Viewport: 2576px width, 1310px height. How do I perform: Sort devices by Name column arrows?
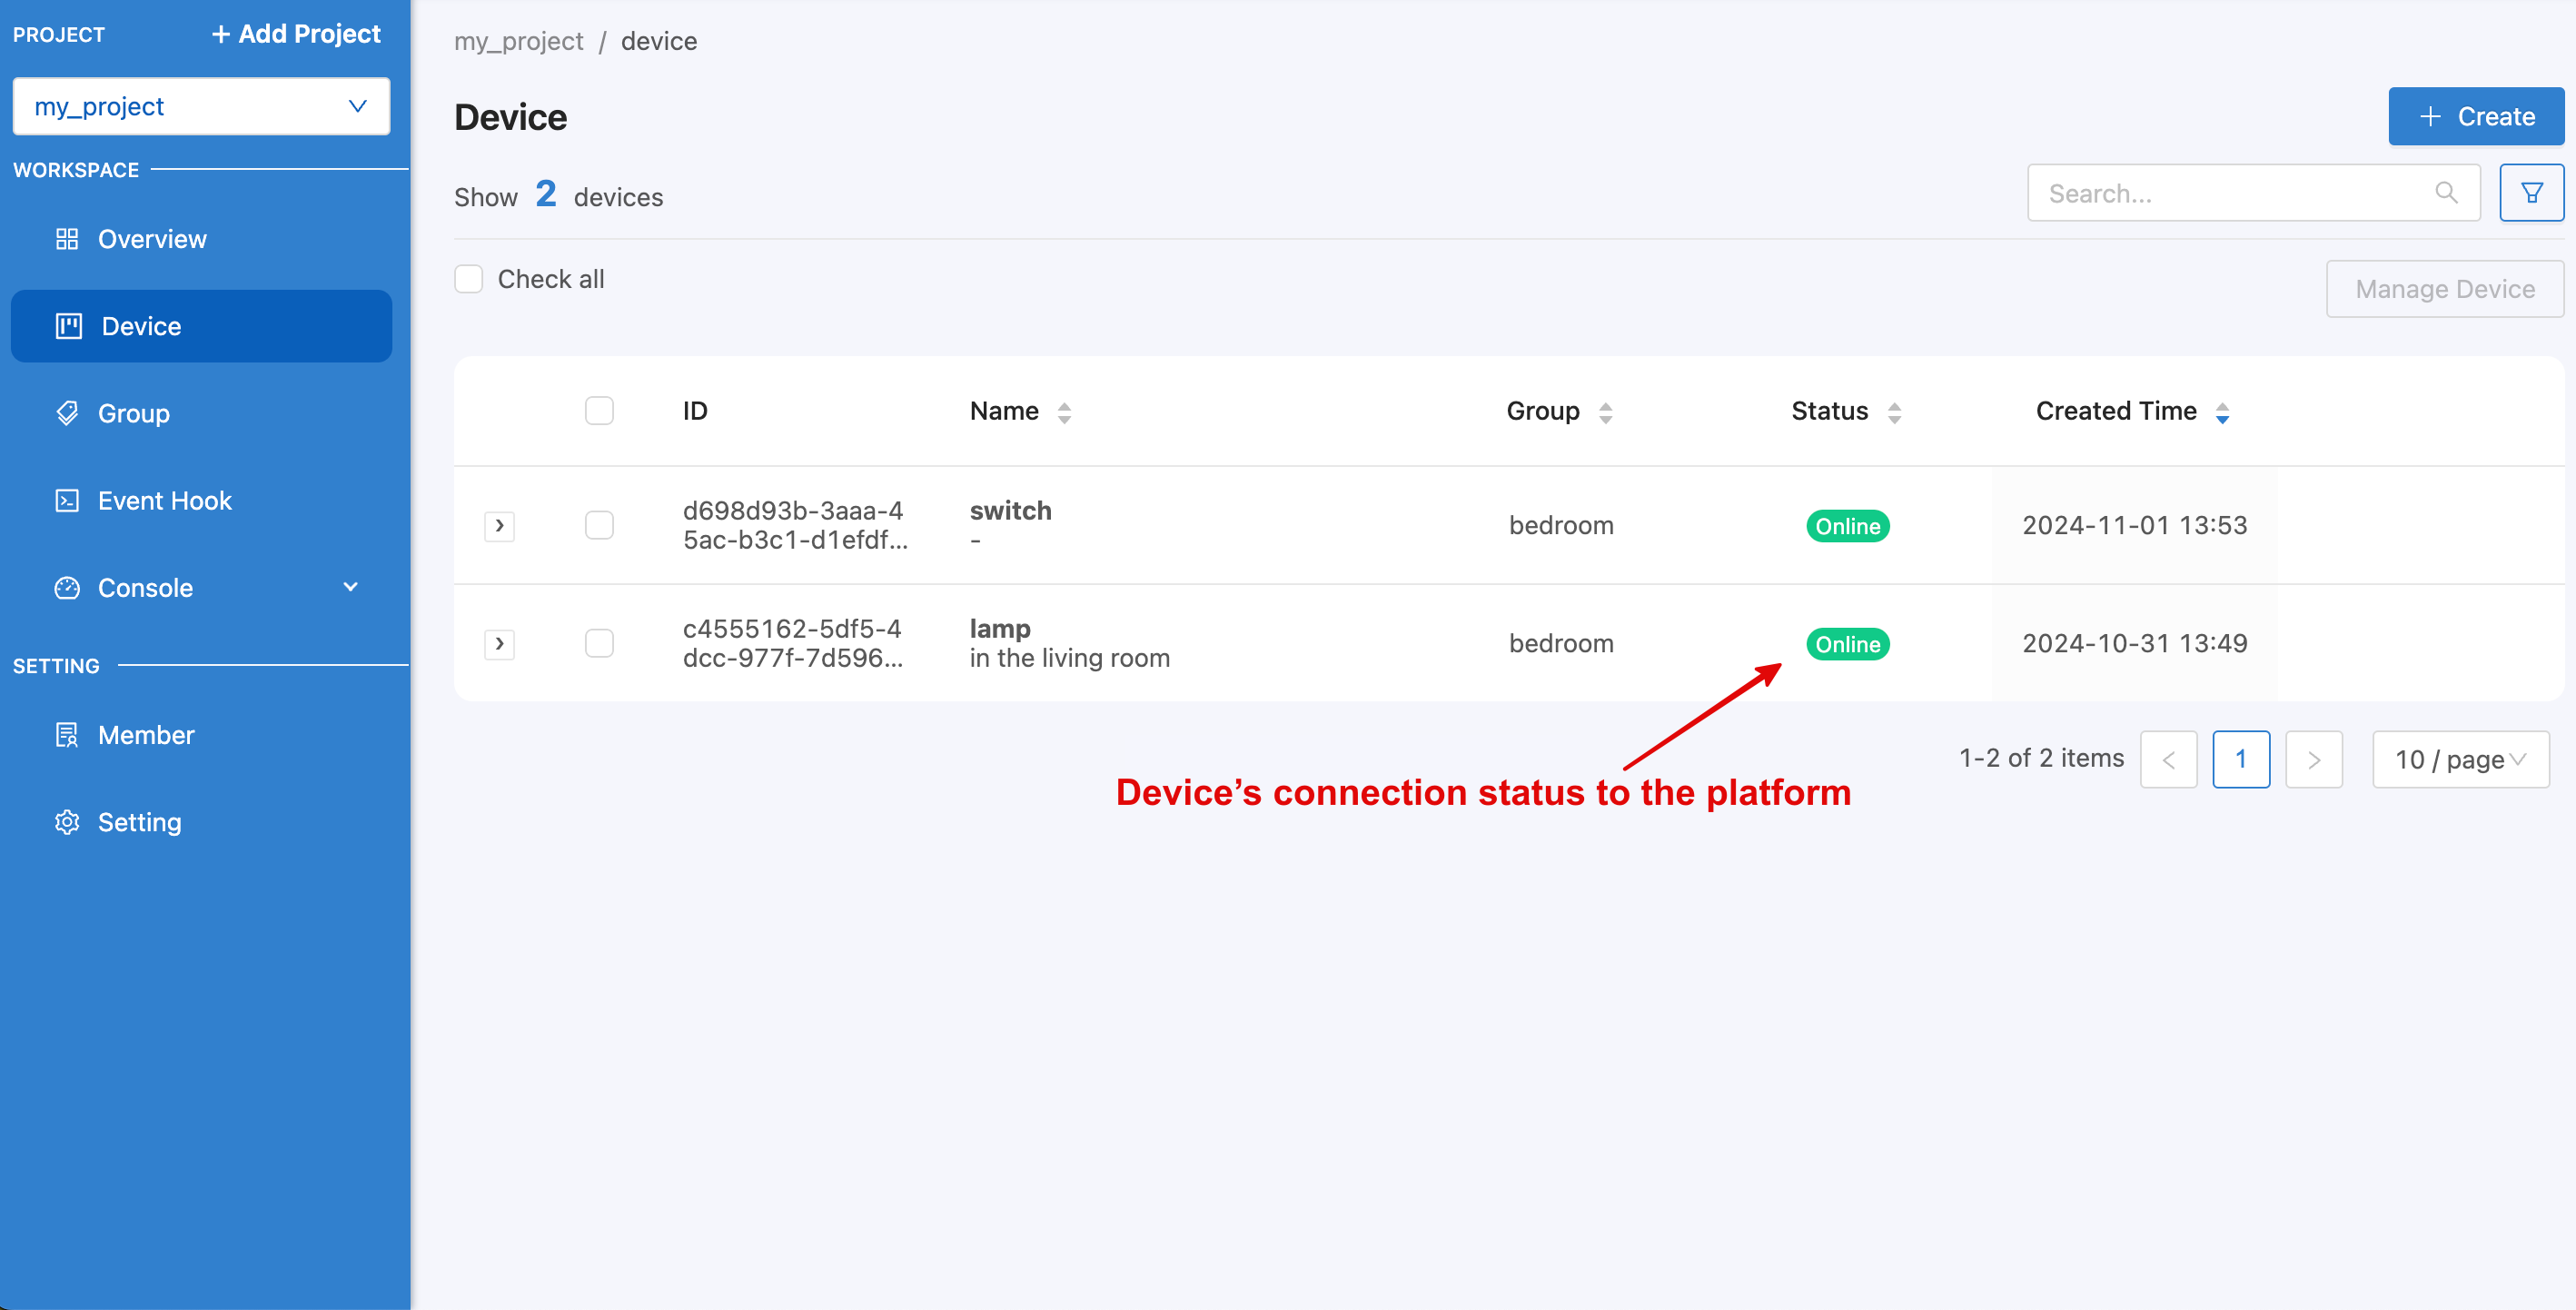(x=1064, y=412)
